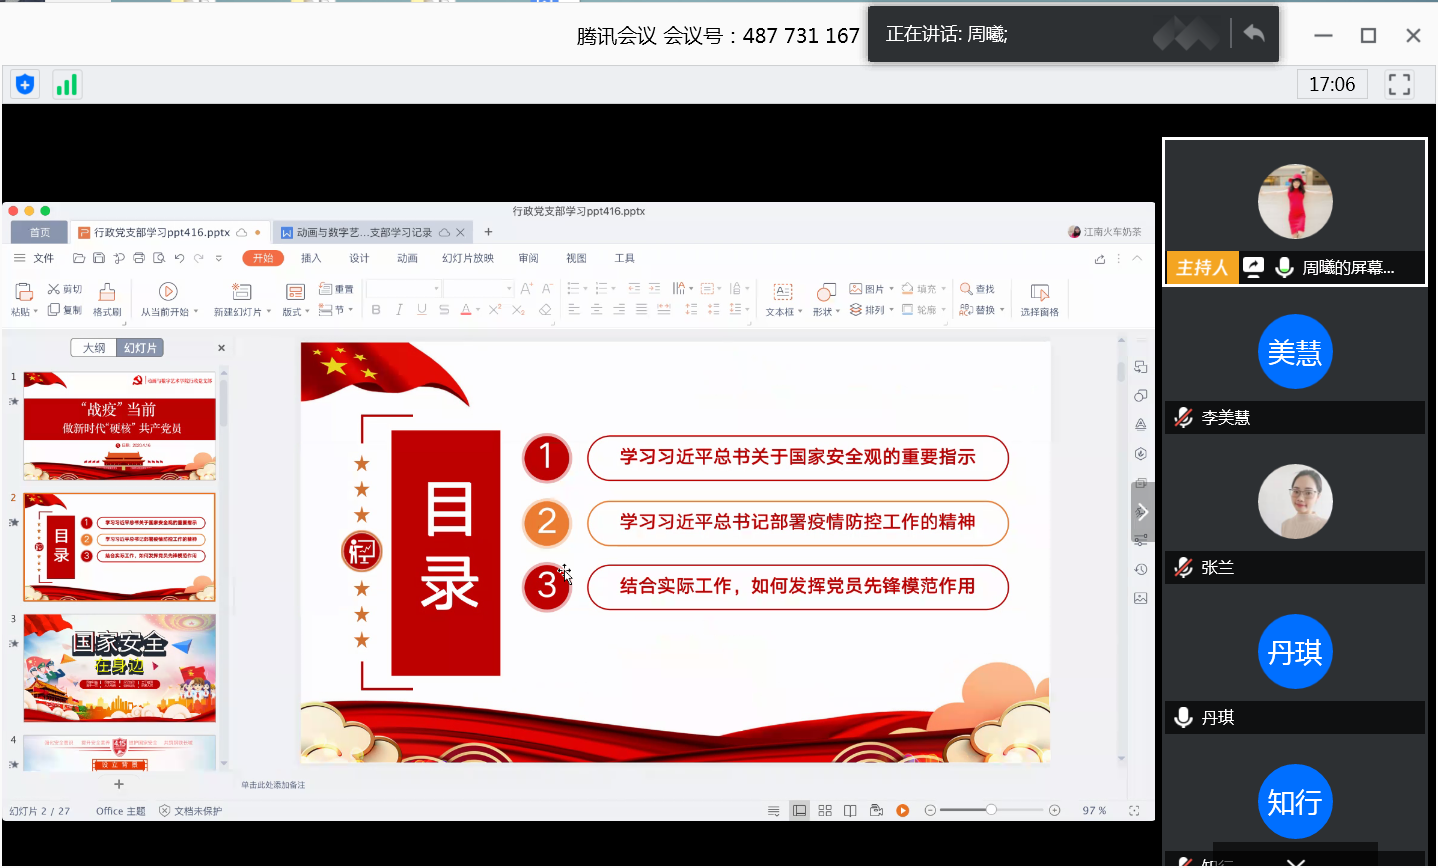
Task: Click the orange play slideshow icon in status bar
Action: 902,811
